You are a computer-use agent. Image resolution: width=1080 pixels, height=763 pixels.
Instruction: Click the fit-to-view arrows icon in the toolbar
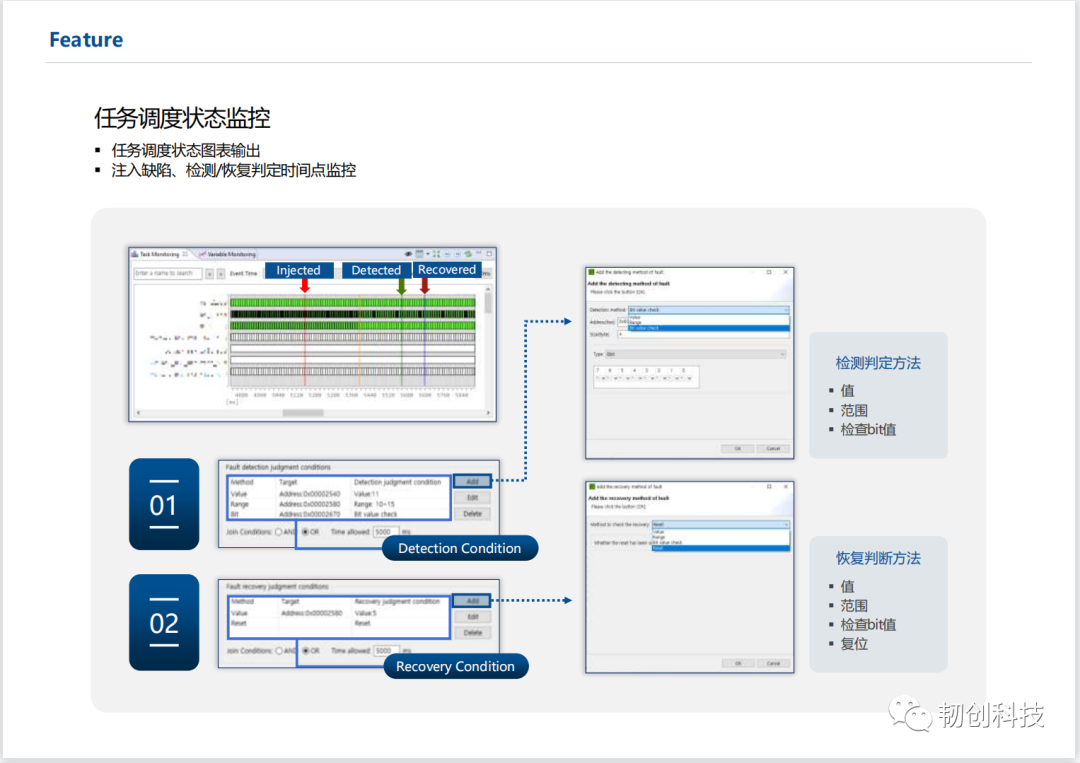436,253
